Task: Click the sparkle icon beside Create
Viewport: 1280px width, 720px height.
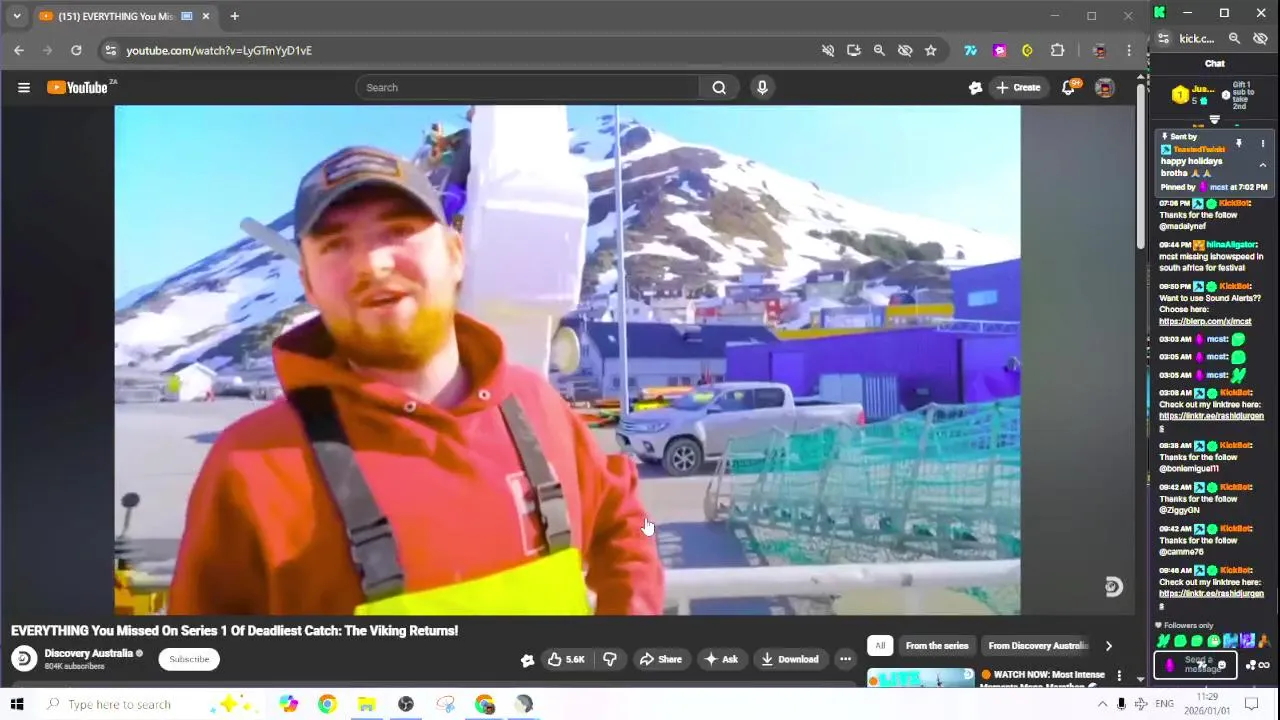Action: 975,87
